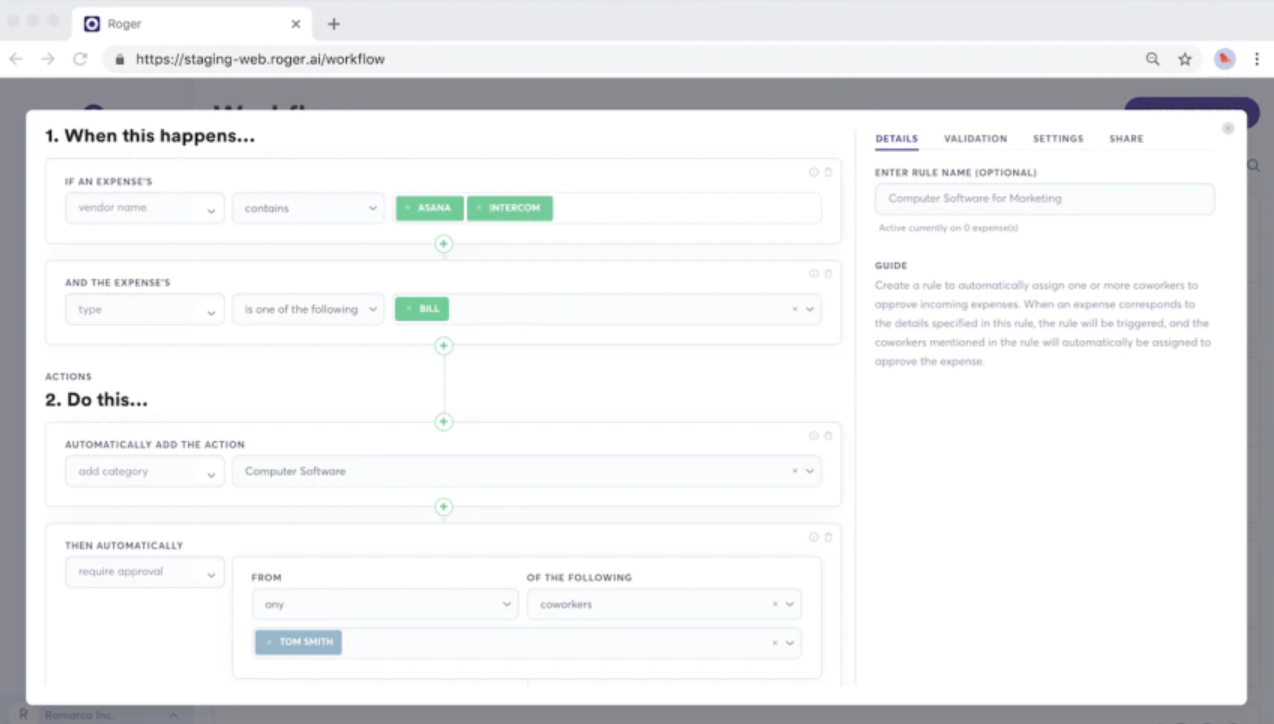Remove the INTERCOM vendor tag

[x=478, y=208]
